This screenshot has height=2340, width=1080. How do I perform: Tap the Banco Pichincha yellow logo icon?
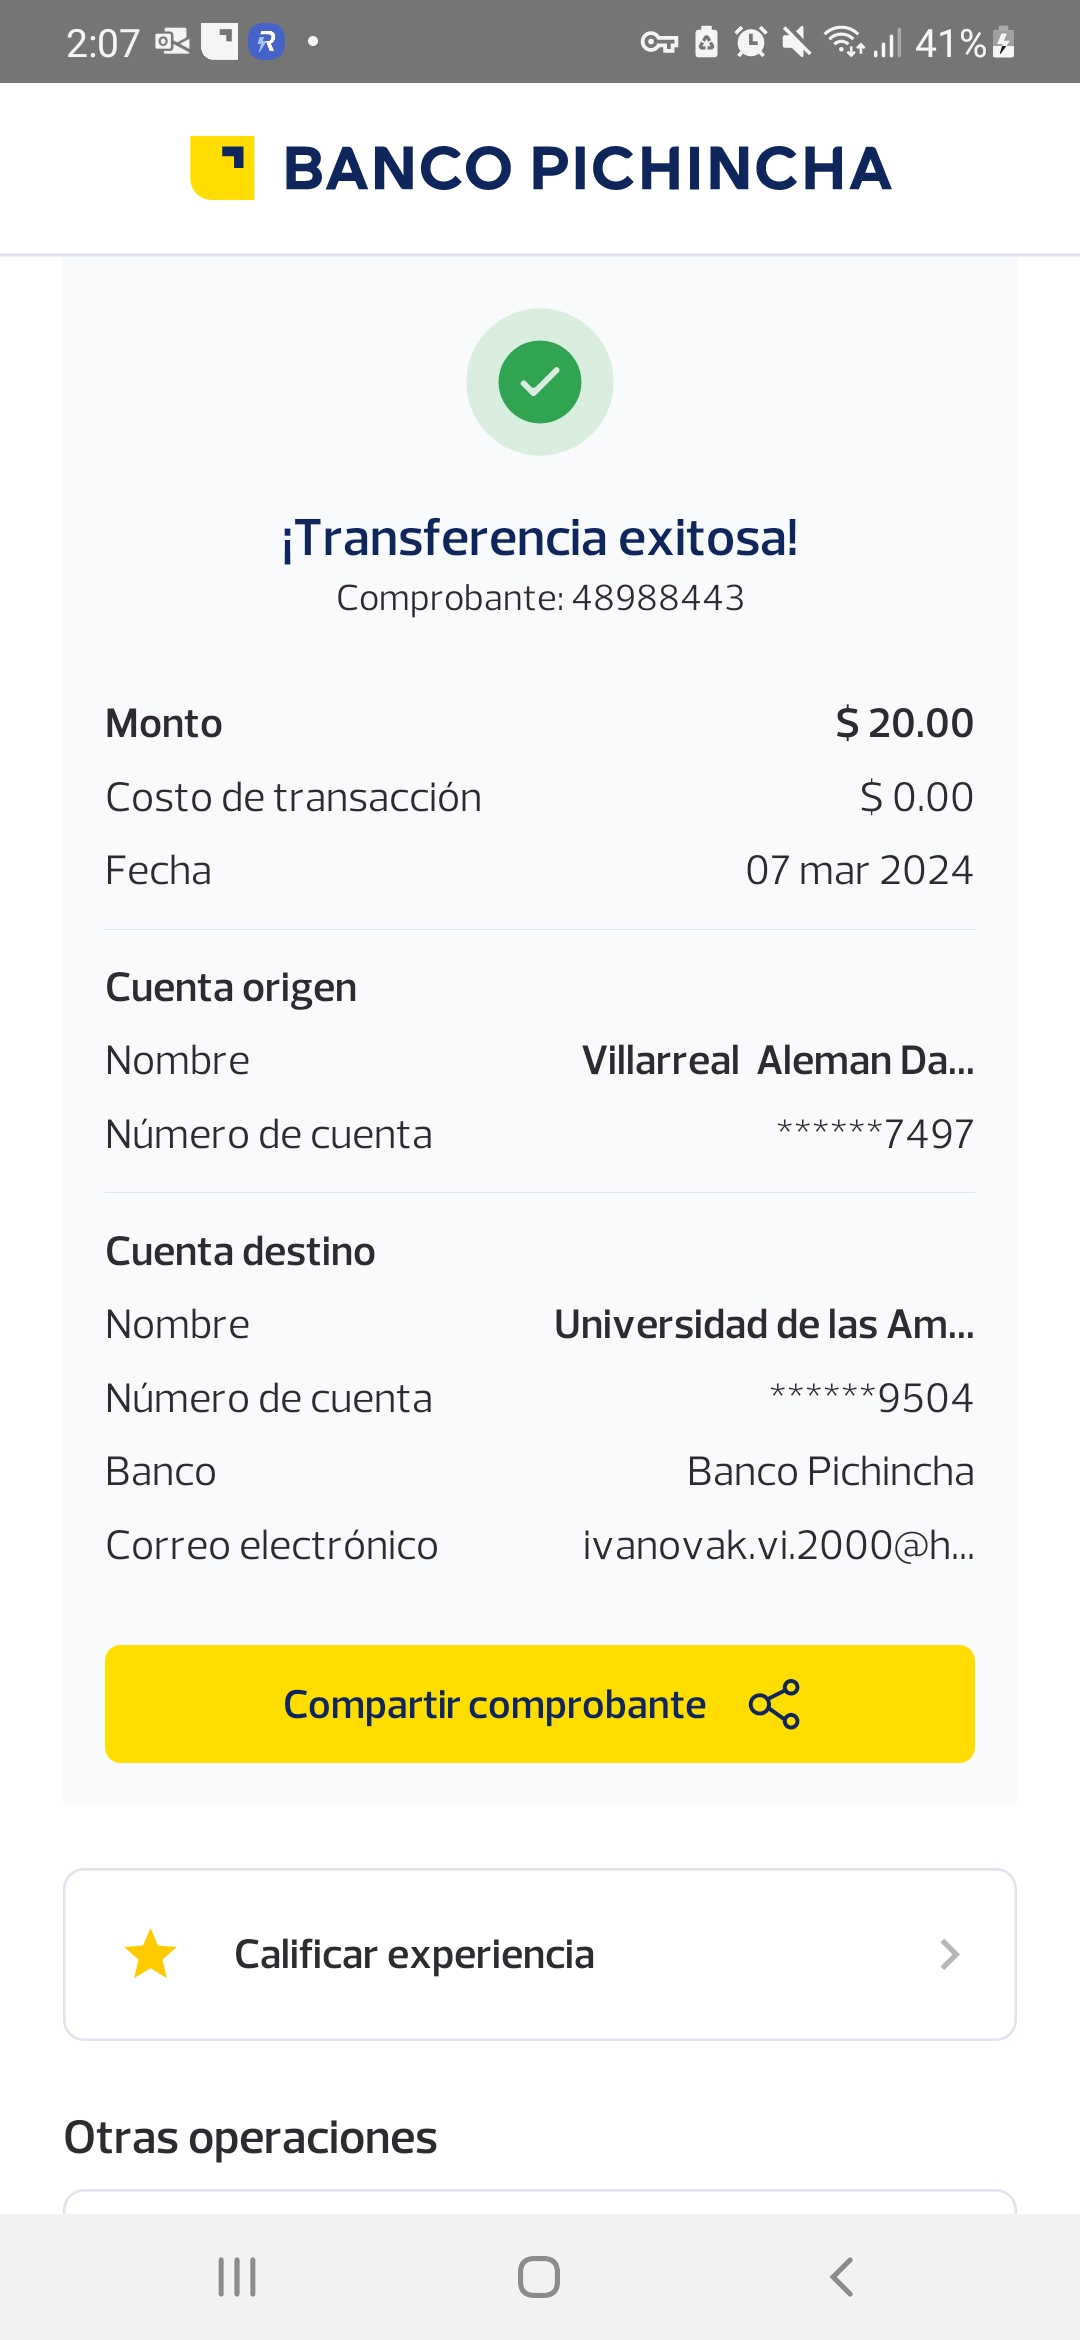(x=222, y=167)
